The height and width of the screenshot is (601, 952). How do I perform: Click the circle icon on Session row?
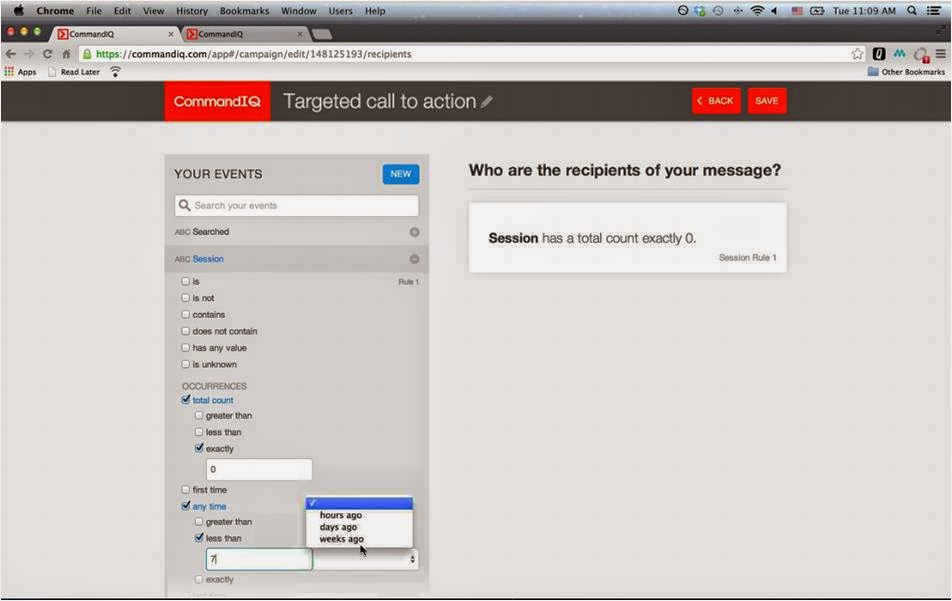pos(414,259)
